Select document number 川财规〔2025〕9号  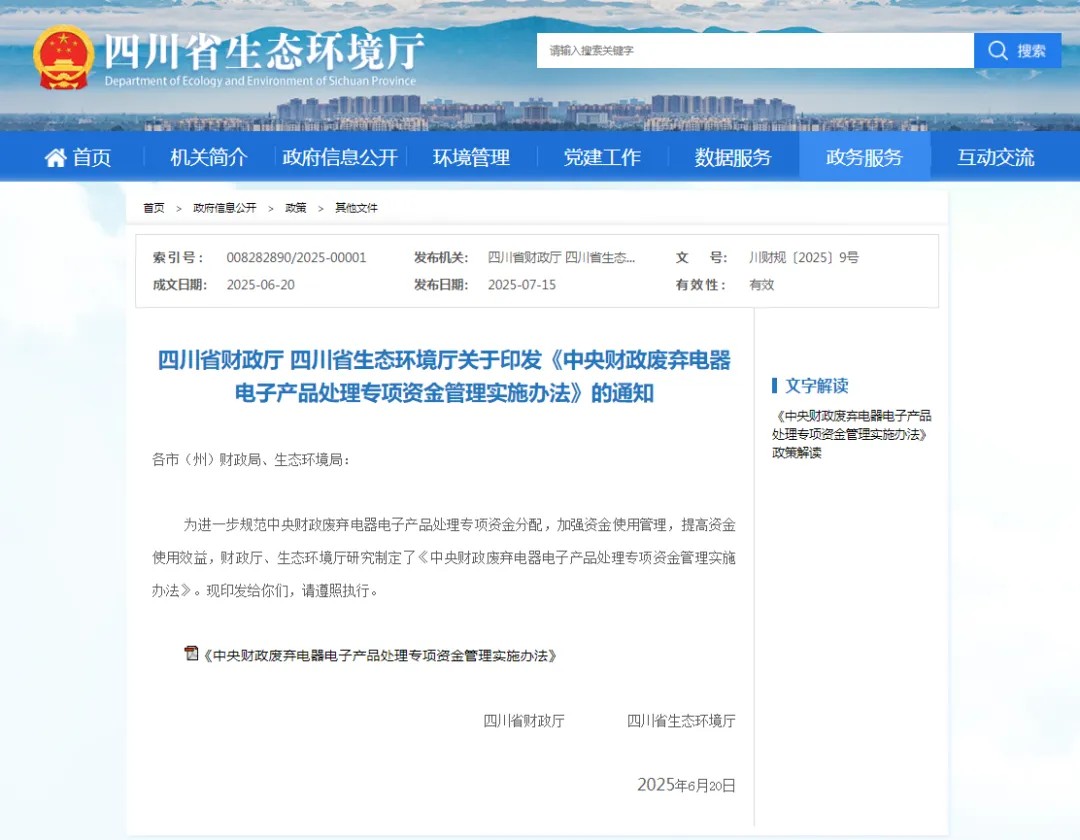(x=804, y=258)
